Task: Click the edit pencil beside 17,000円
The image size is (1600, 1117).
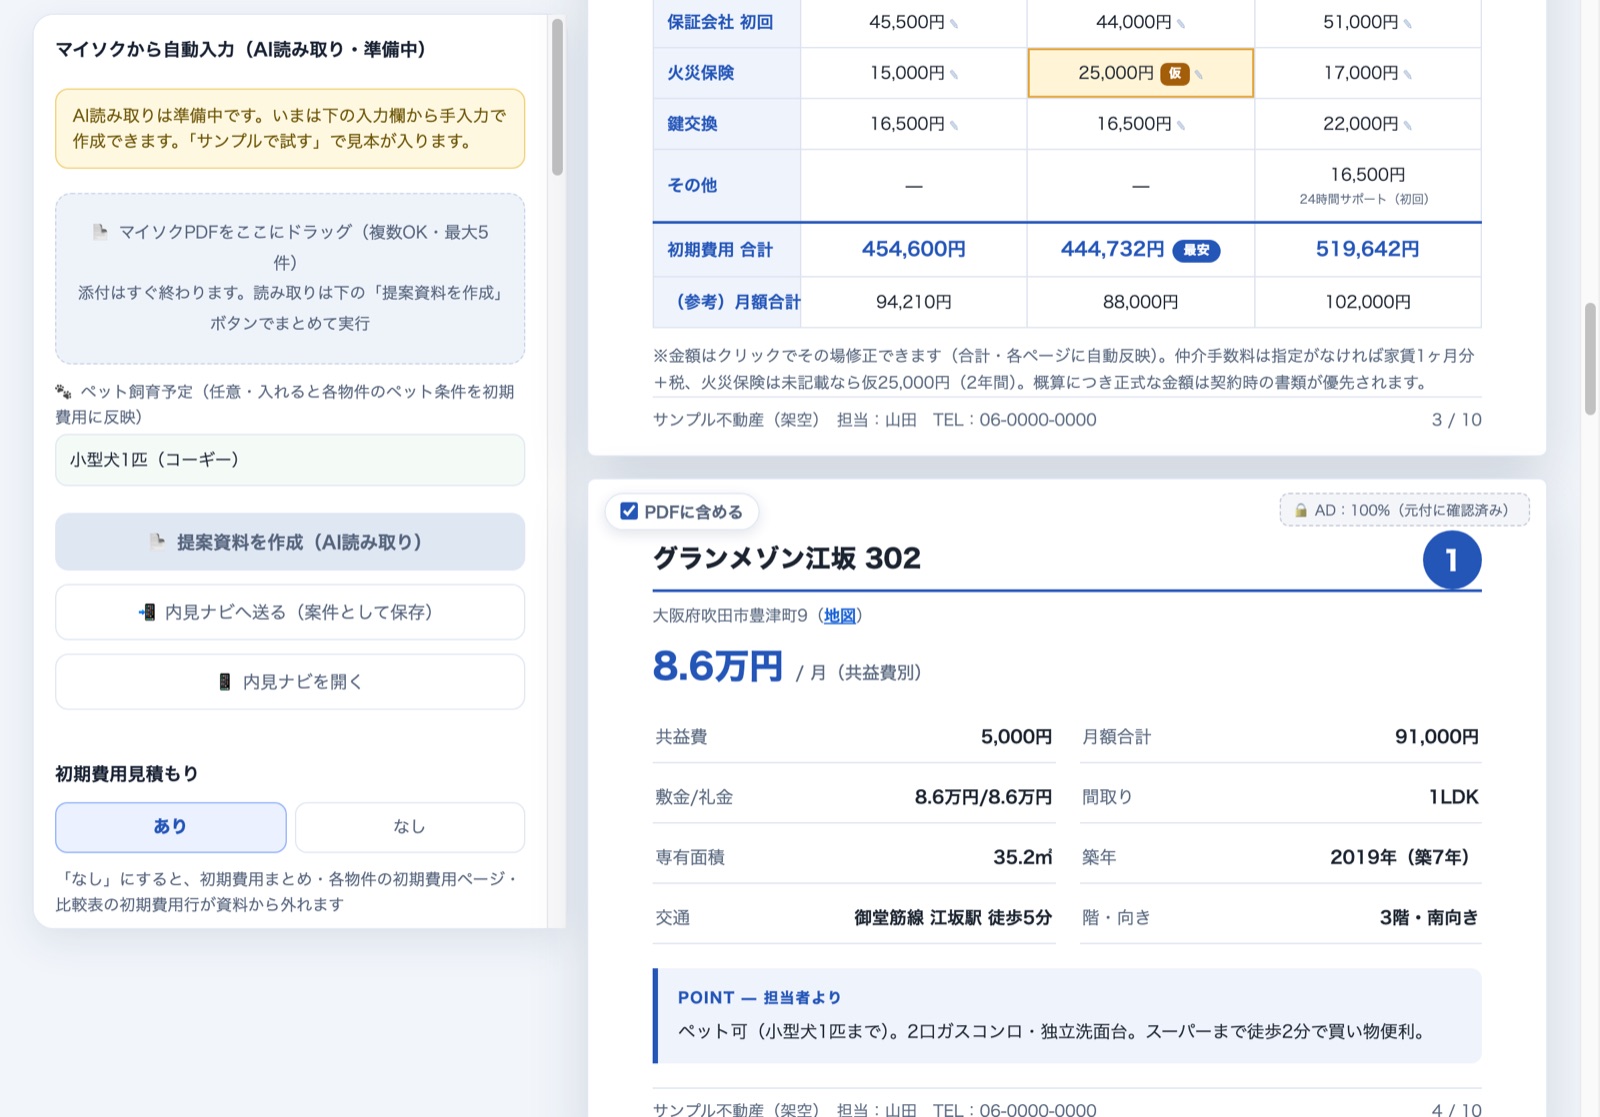Action: click(x=1408, y=74)
